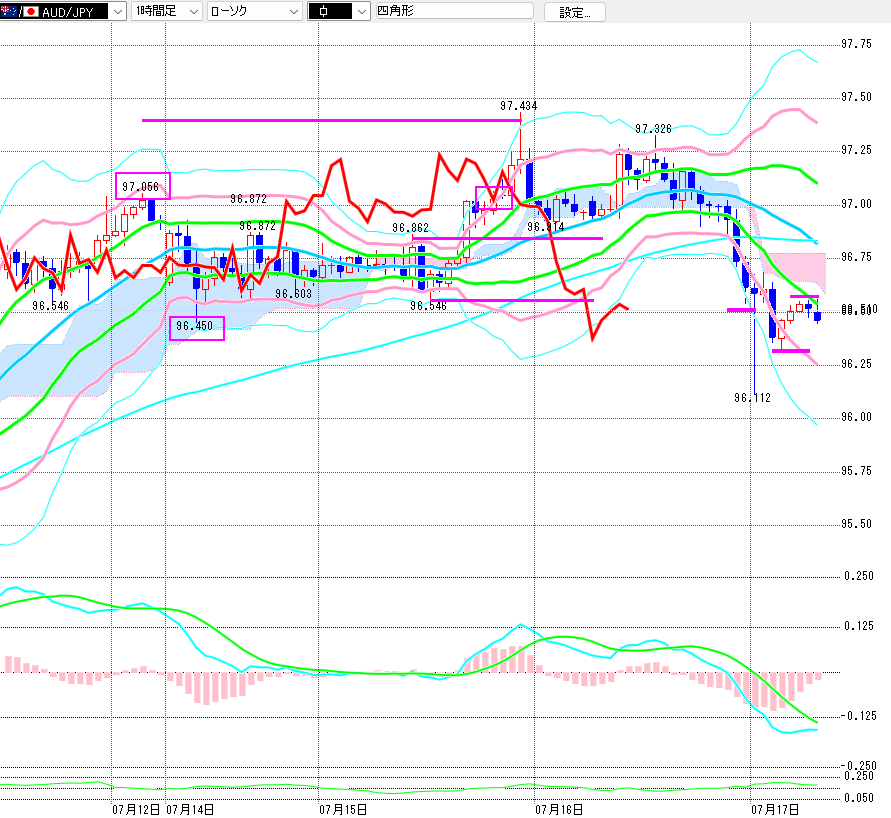Screen dimensions: 891x818
Task: Click the 96.603 price label
Action: coord(293,294)
